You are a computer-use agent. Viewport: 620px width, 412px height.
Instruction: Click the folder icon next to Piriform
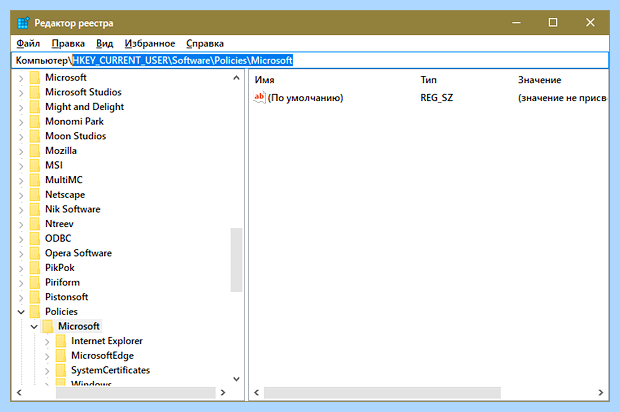click(x=35, y=282)
